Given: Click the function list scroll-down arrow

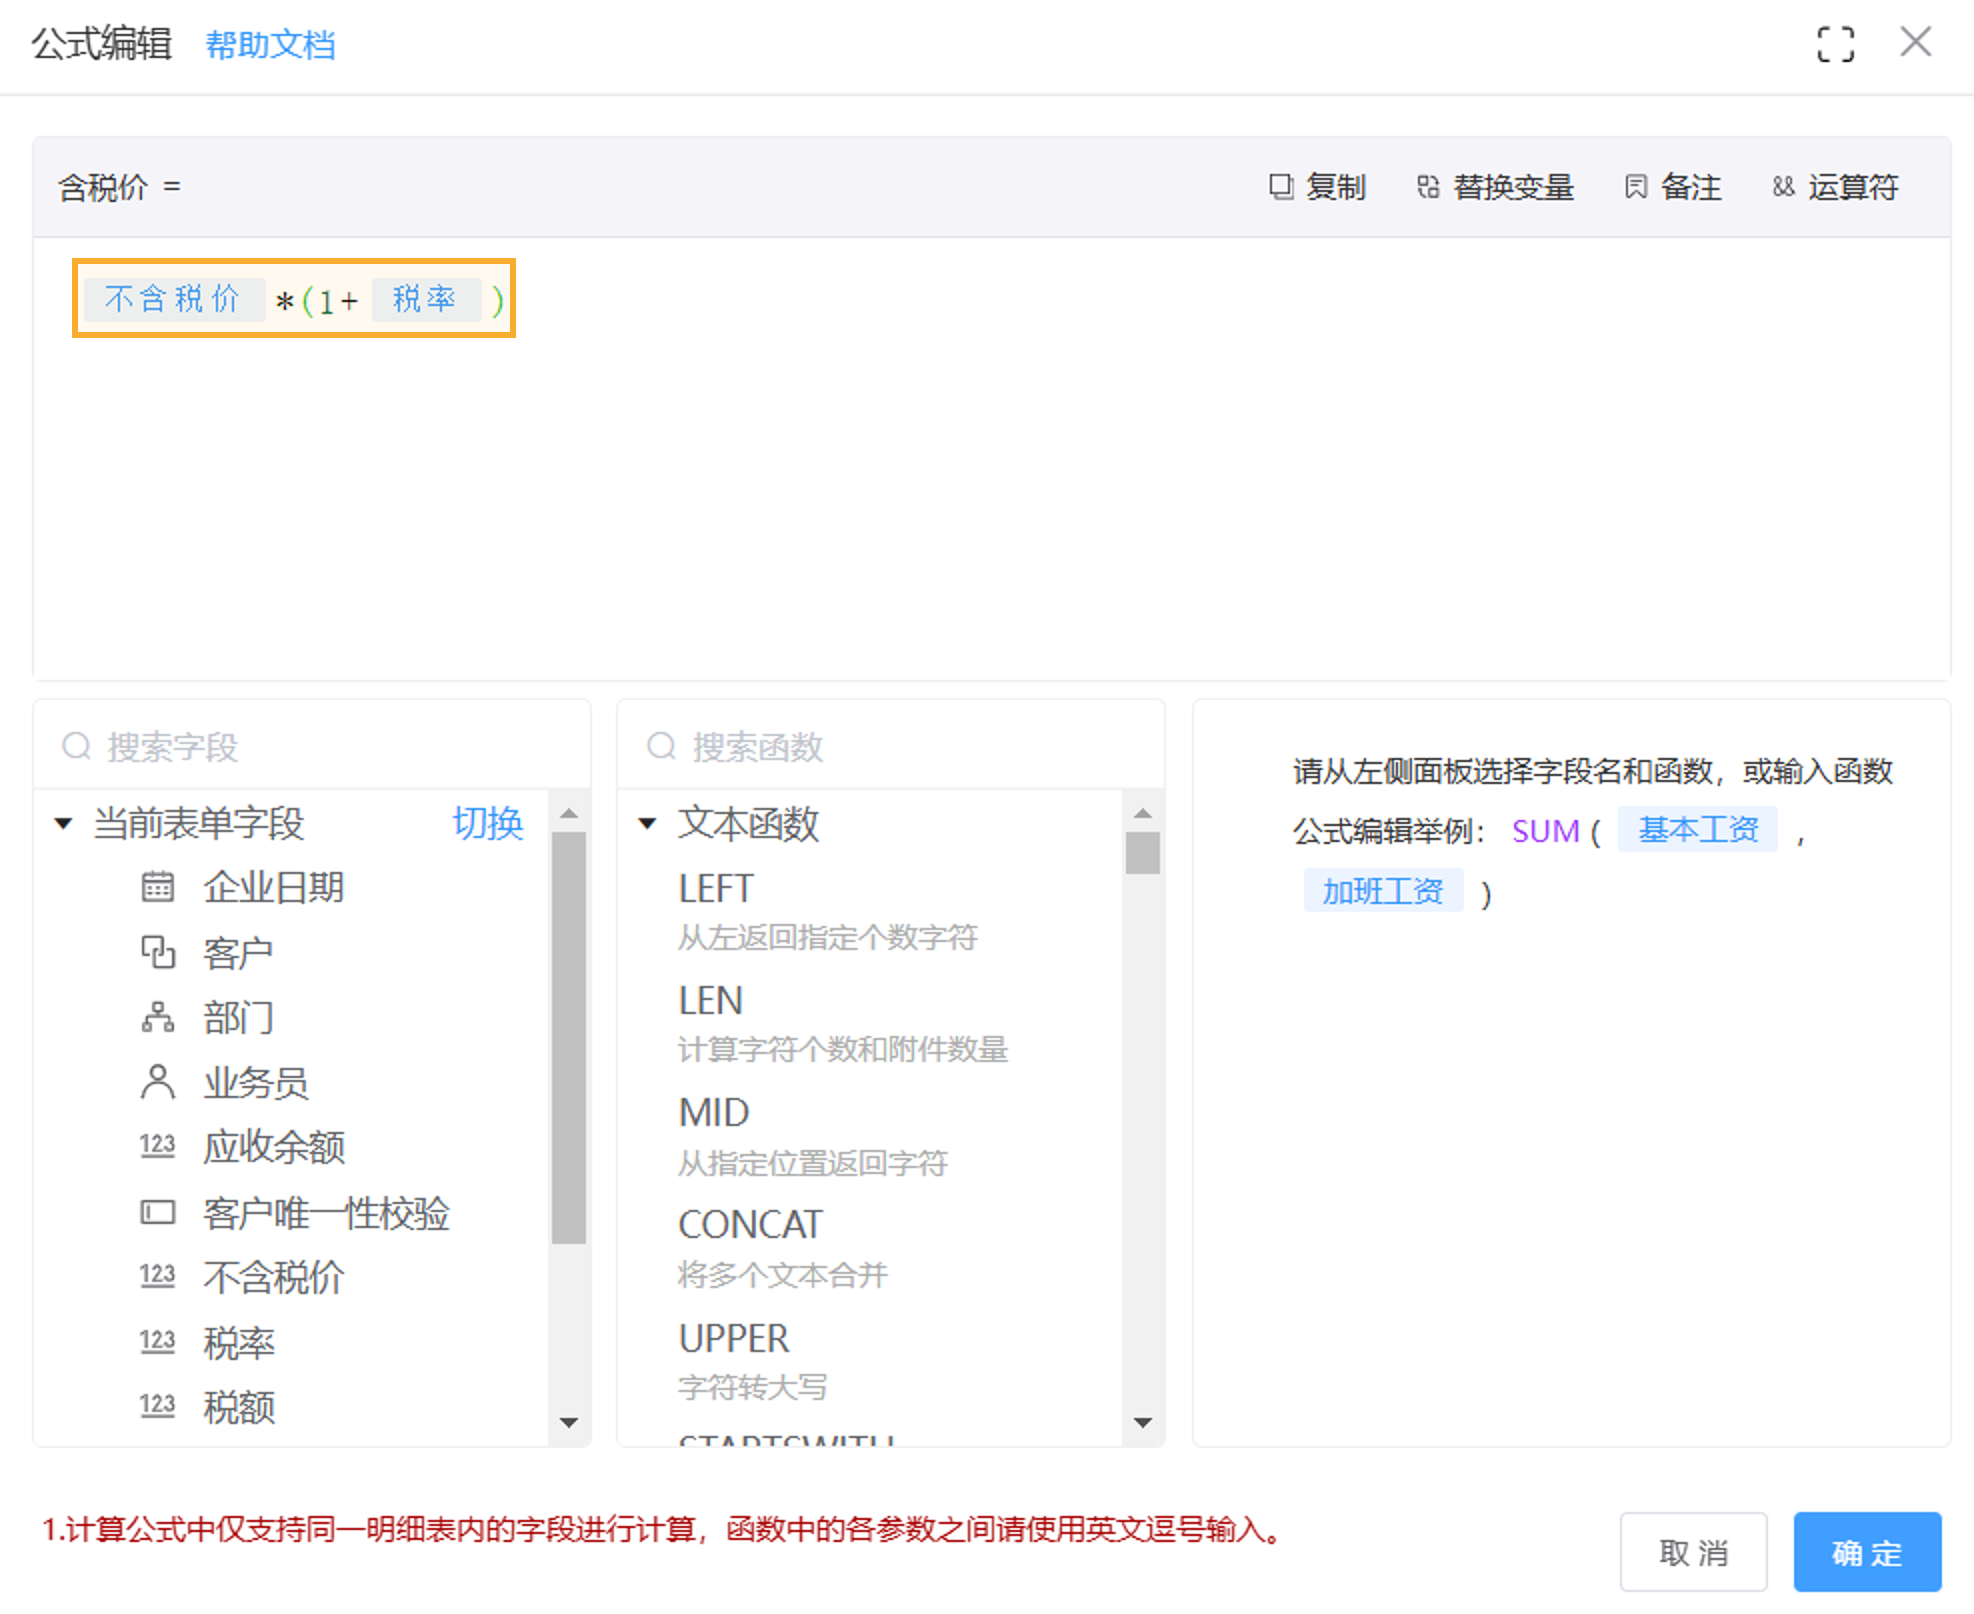Looking at the screenshot, I should [1143, 1422].
